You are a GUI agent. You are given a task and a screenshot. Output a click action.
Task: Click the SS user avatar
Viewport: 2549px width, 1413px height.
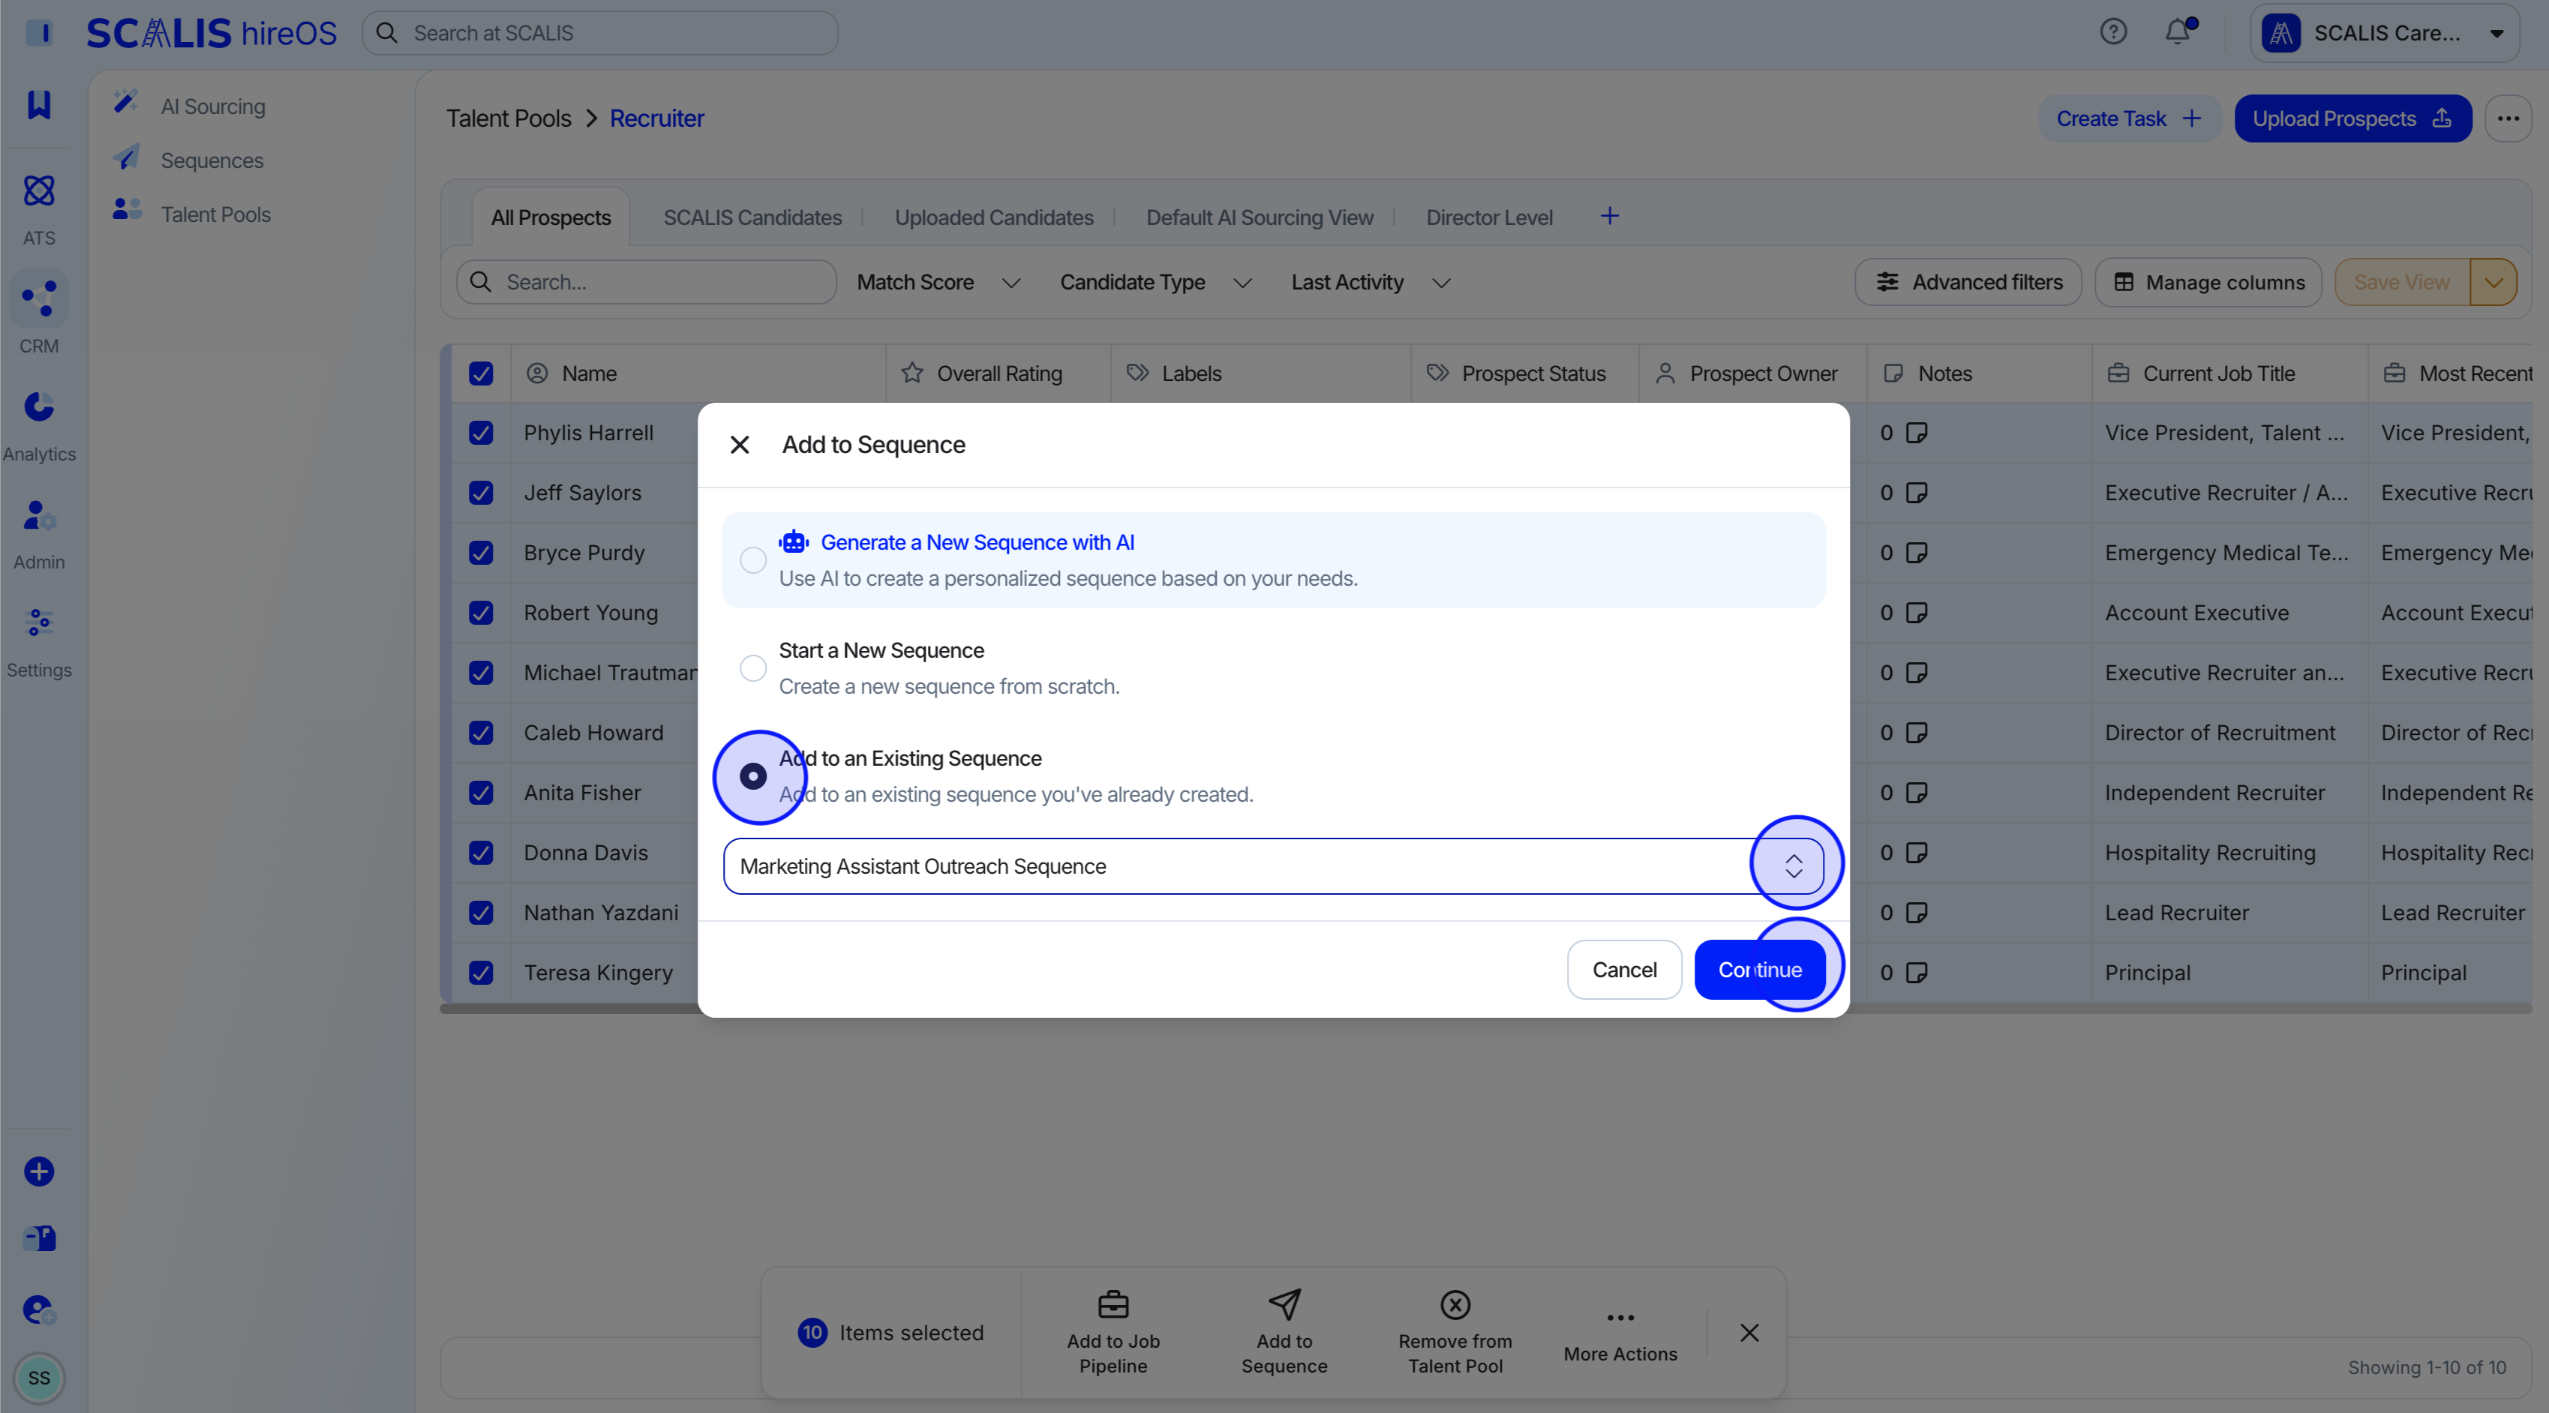click(x=39, y=1378)
